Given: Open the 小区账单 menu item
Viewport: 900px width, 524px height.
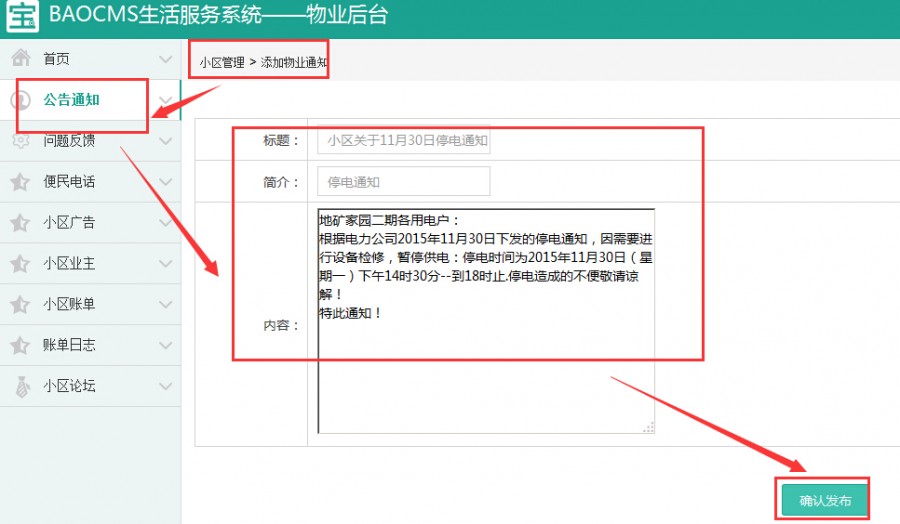Looking at the screenshot, I should (90, 304).
